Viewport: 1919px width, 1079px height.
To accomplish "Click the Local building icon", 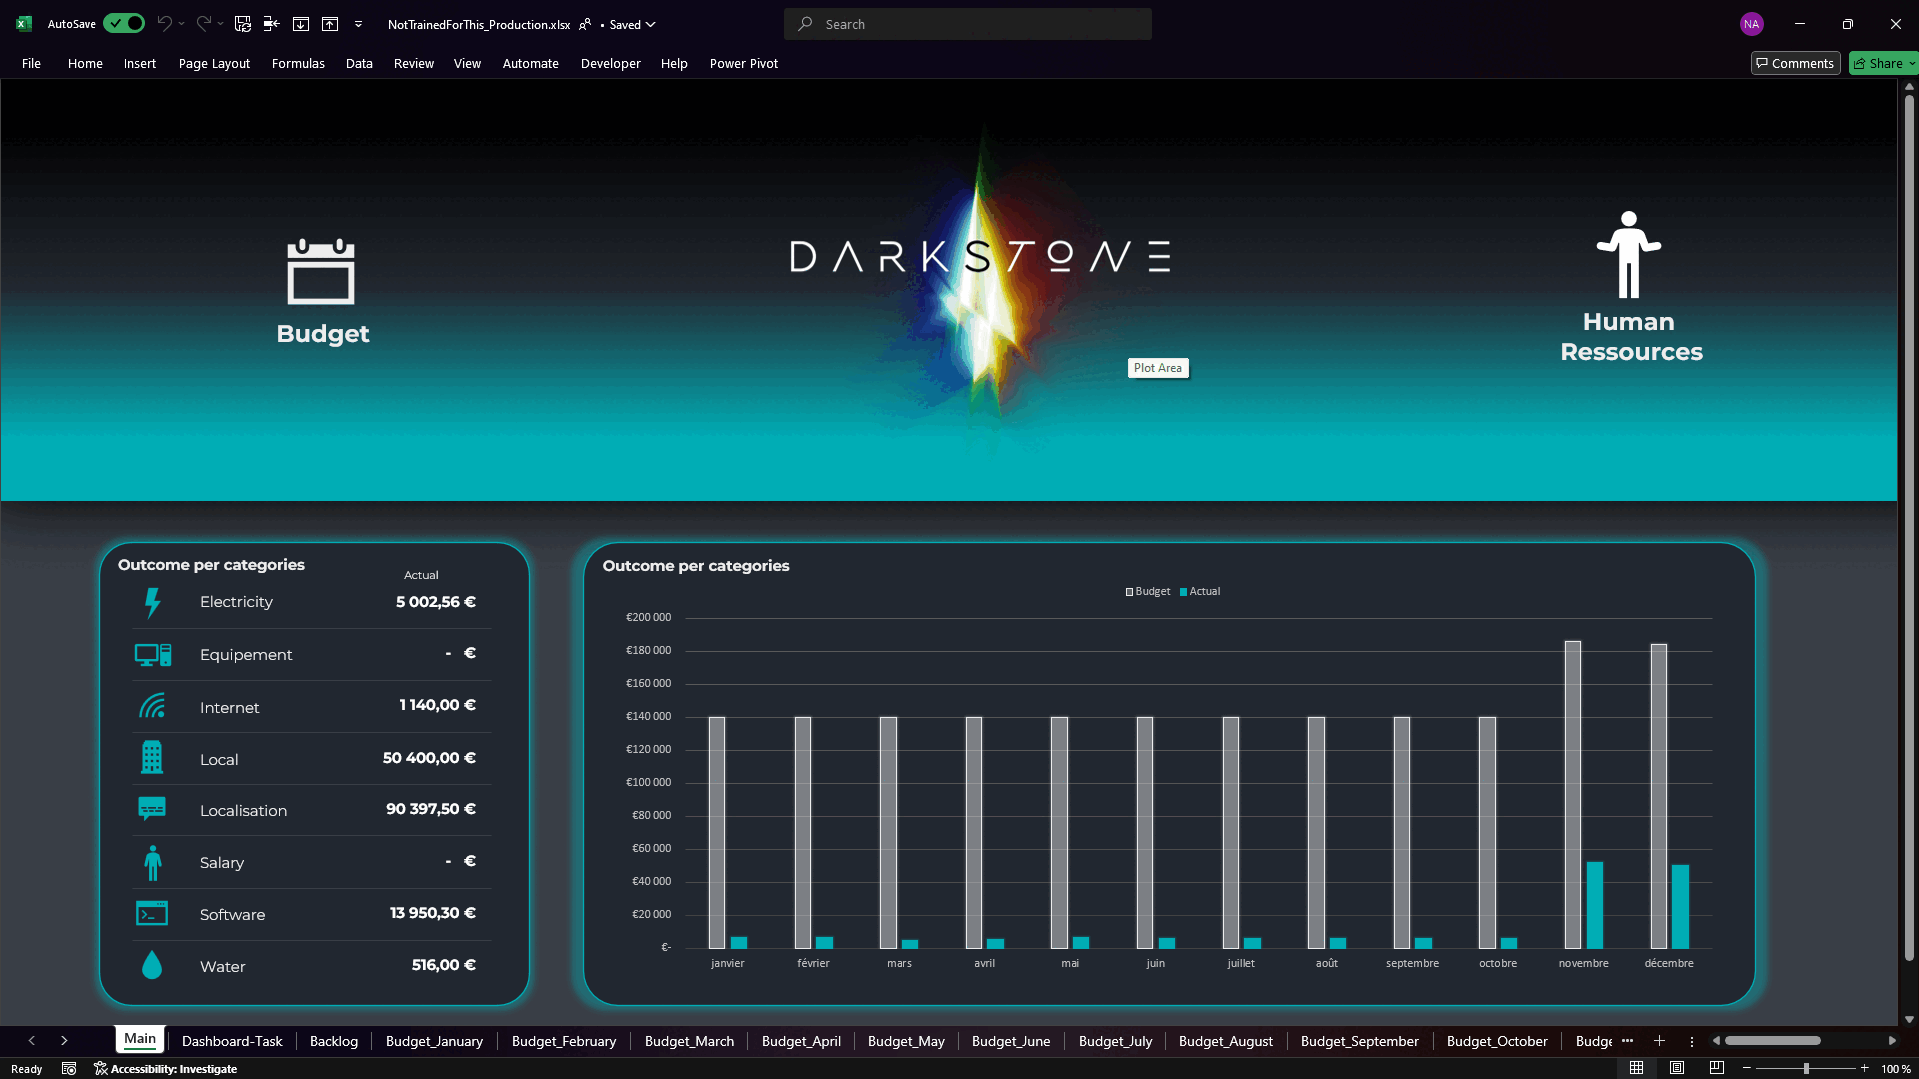I will (152, 757).
